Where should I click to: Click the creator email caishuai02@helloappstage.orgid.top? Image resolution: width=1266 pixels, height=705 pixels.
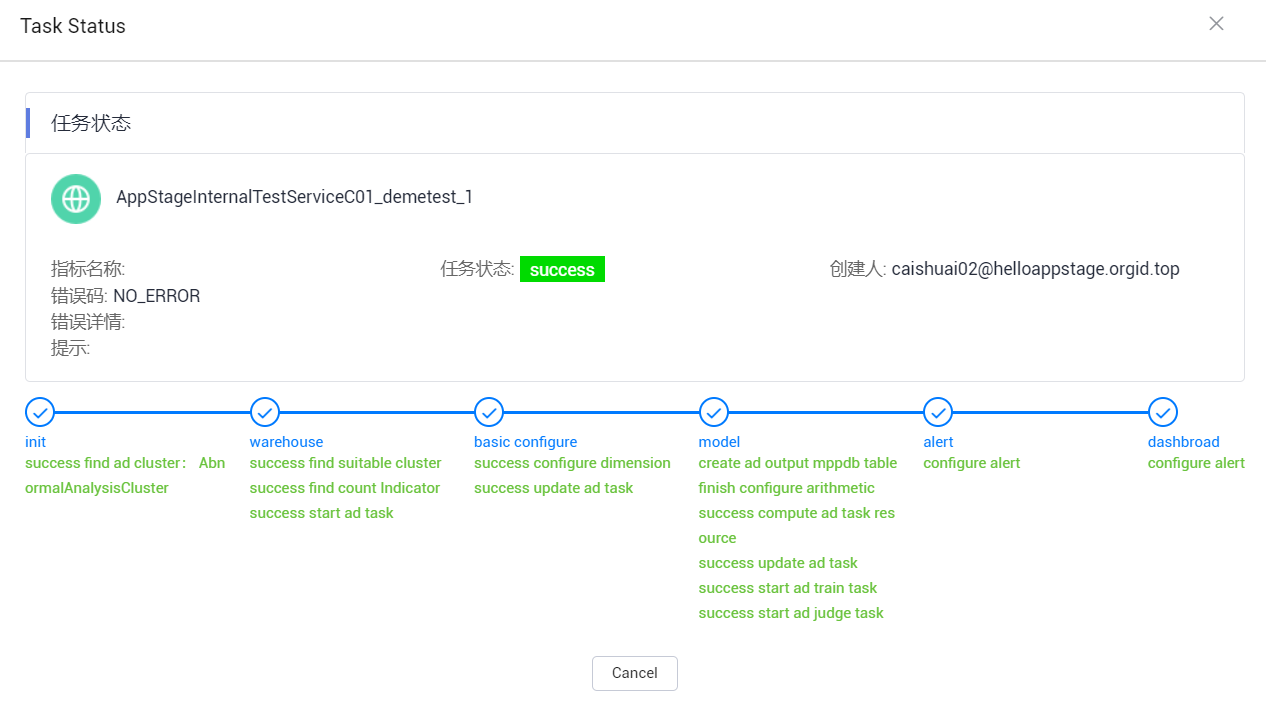[1035, 269]
